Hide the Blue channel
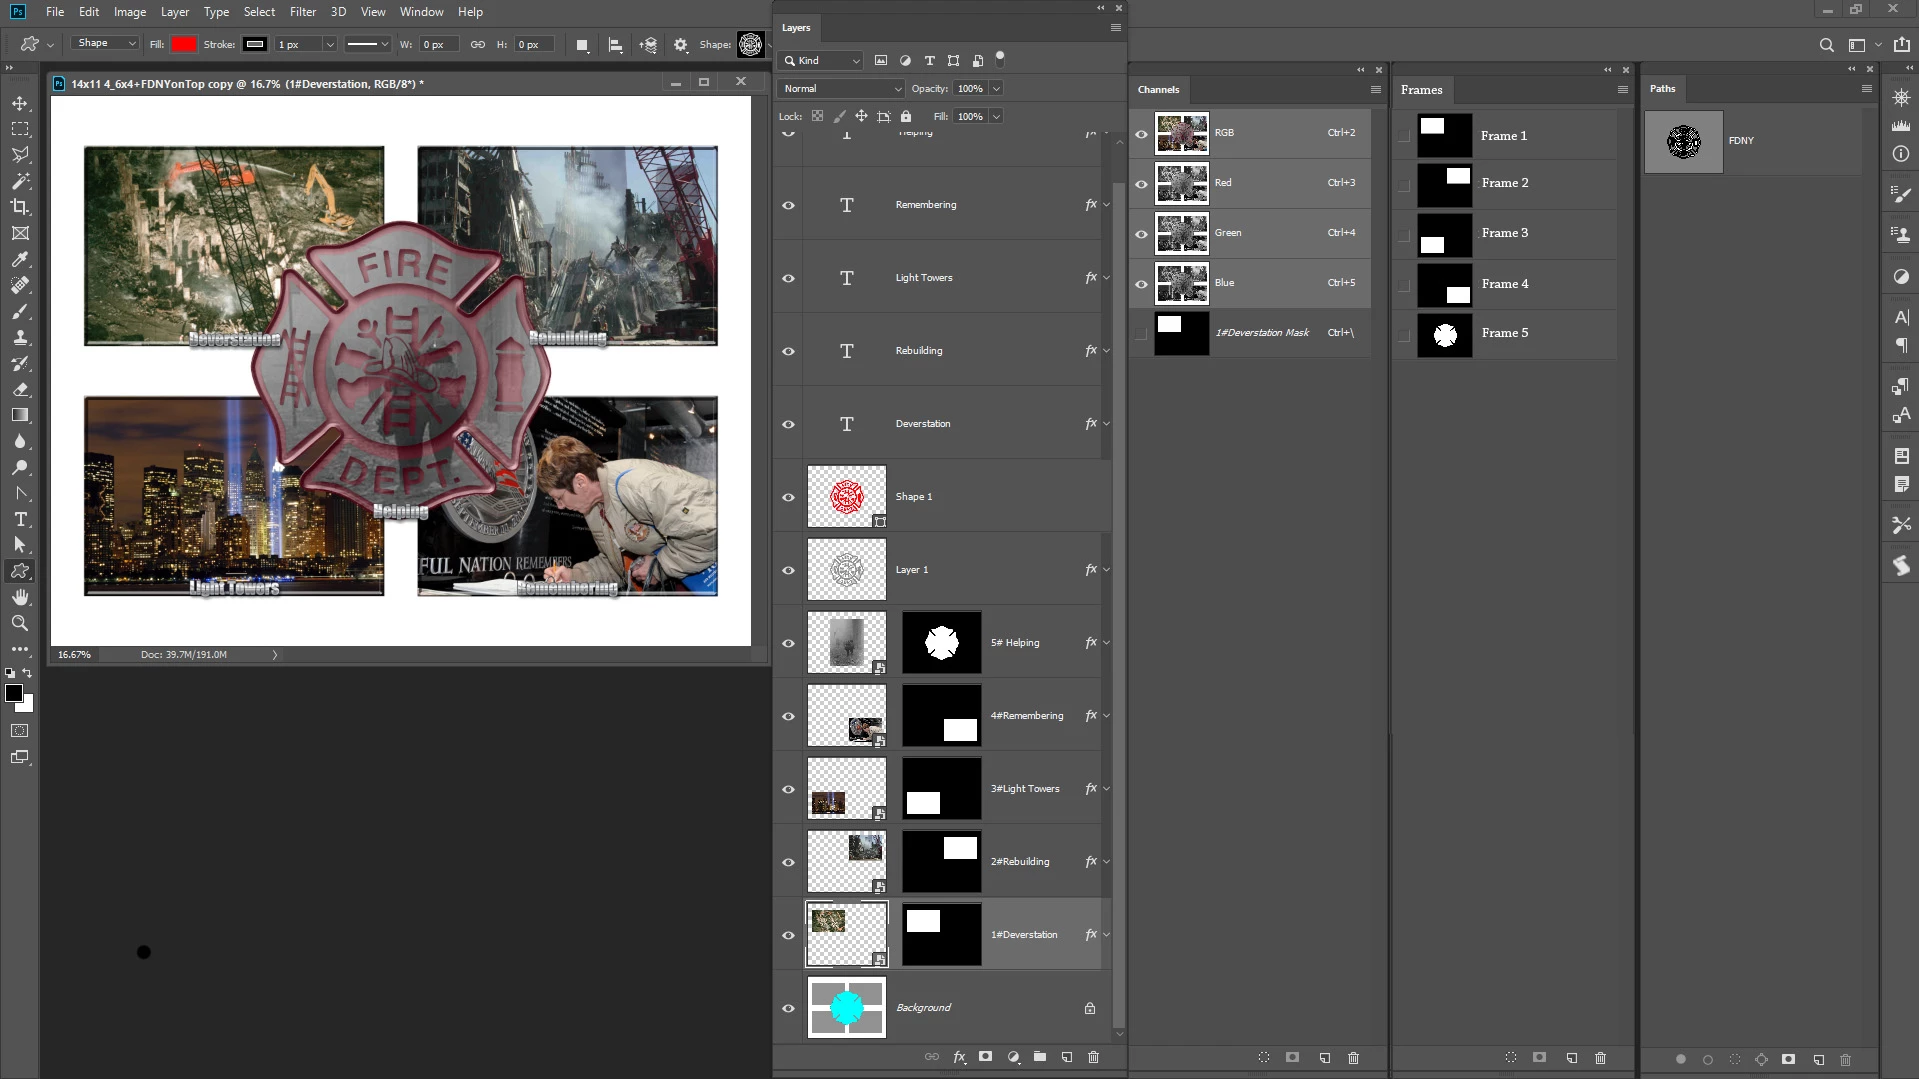The width and height of the screenshot is (1919, 1079). tap(1141, 284)
